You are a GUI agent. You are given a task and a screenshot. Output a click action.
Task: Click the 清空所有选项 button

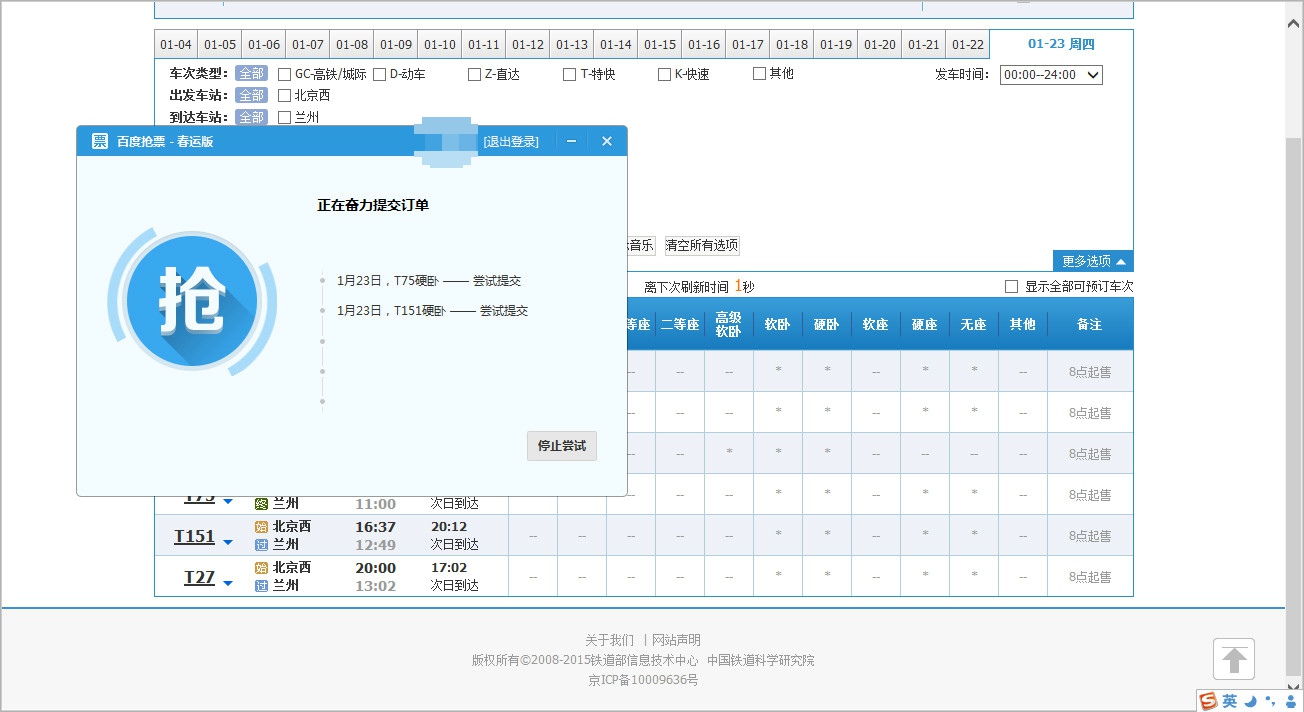[702, 245]
